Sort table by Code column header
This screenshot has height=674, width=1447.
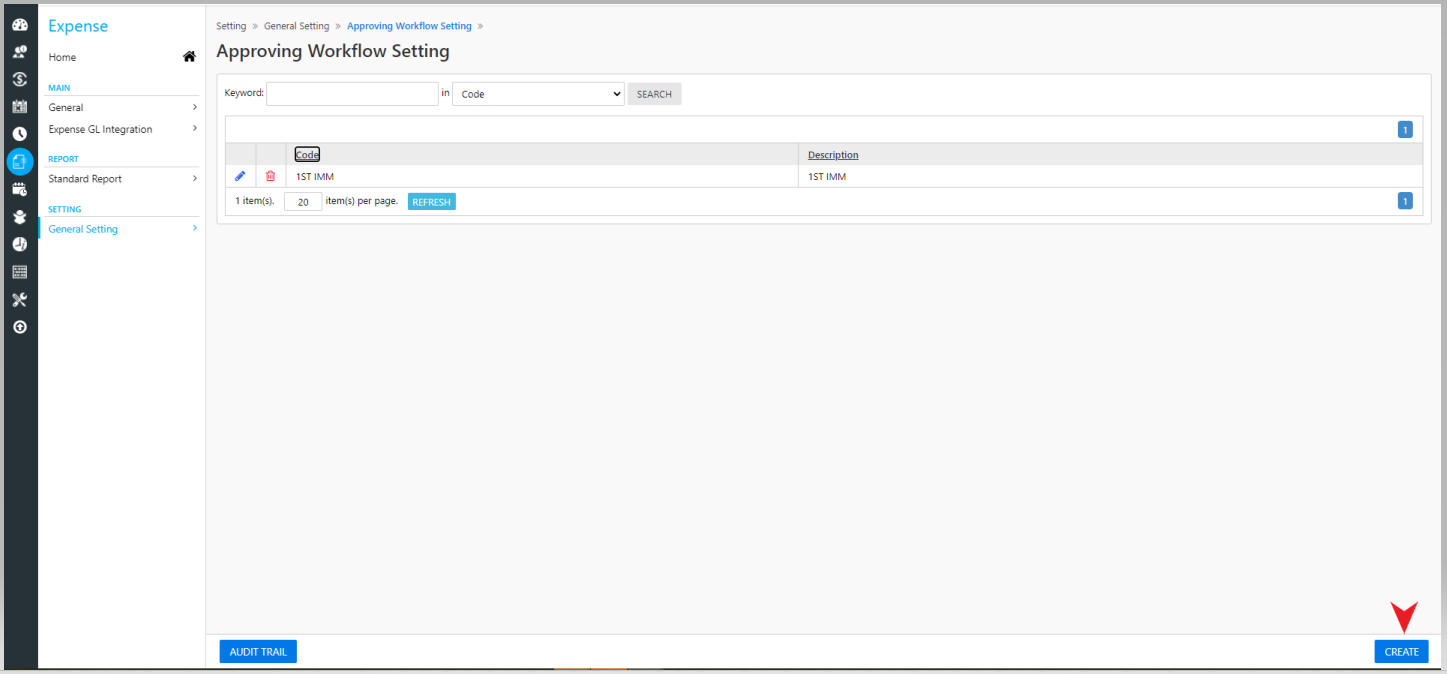point(307,155)
